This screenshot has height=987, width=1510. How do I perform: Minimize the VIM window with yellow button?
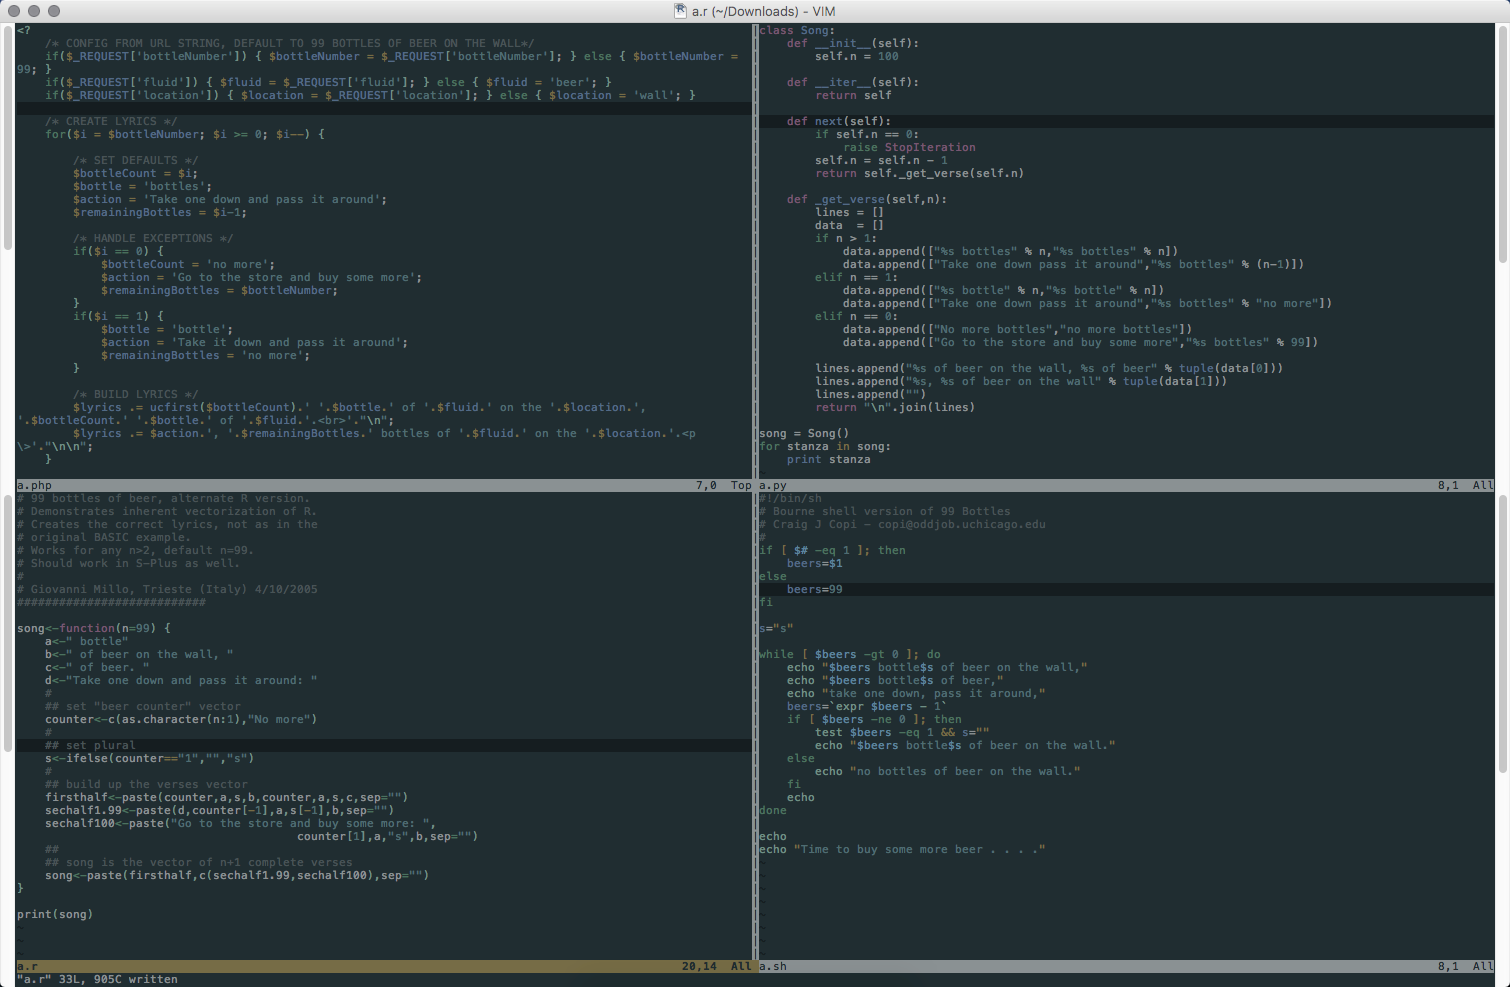point(34,11)
